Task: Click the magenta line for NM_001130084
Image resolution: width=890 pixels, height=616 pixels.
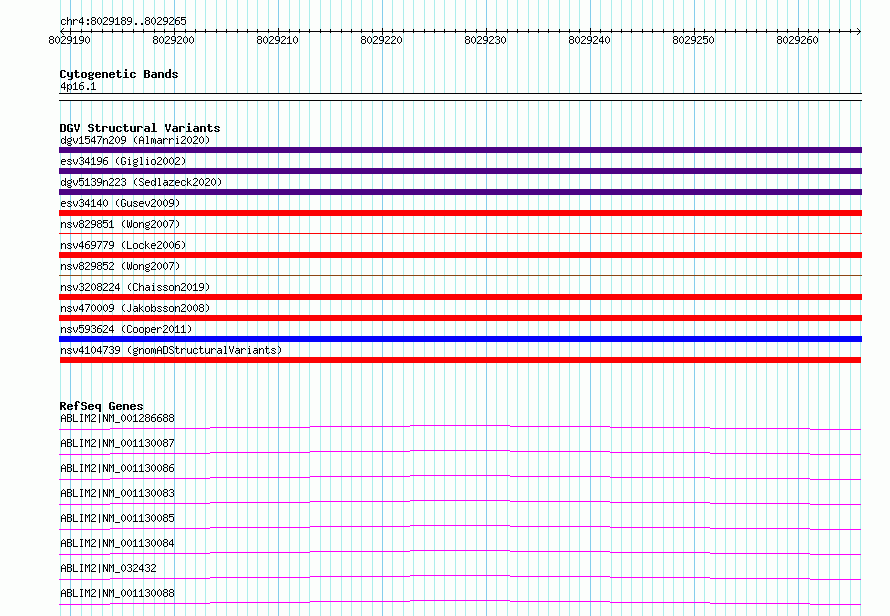Action: click(460, 552)
